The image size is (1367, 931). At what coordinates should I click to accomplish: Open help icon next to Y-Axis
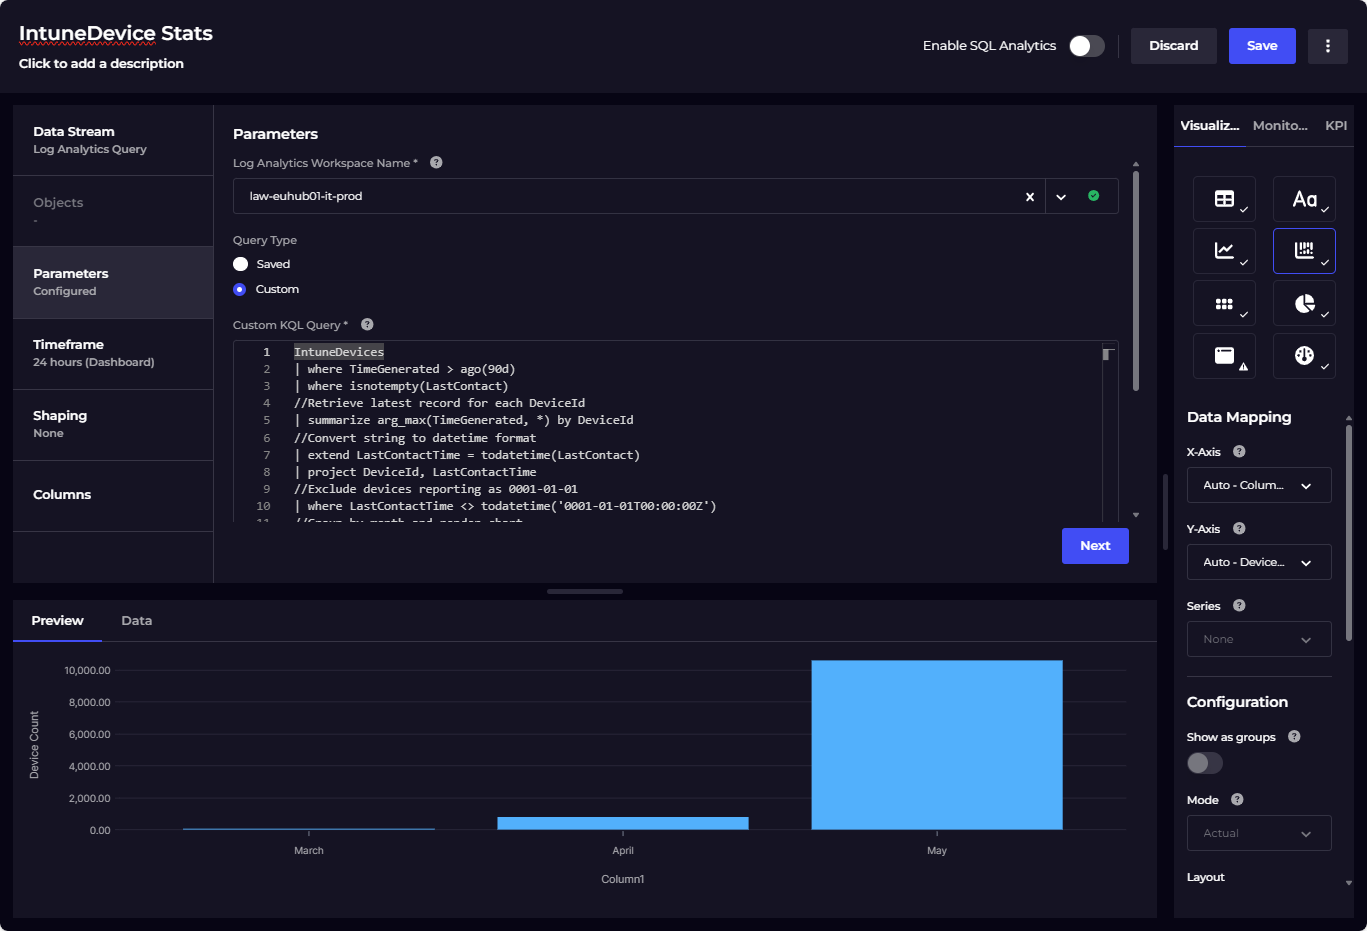[x=1239, y=528]
